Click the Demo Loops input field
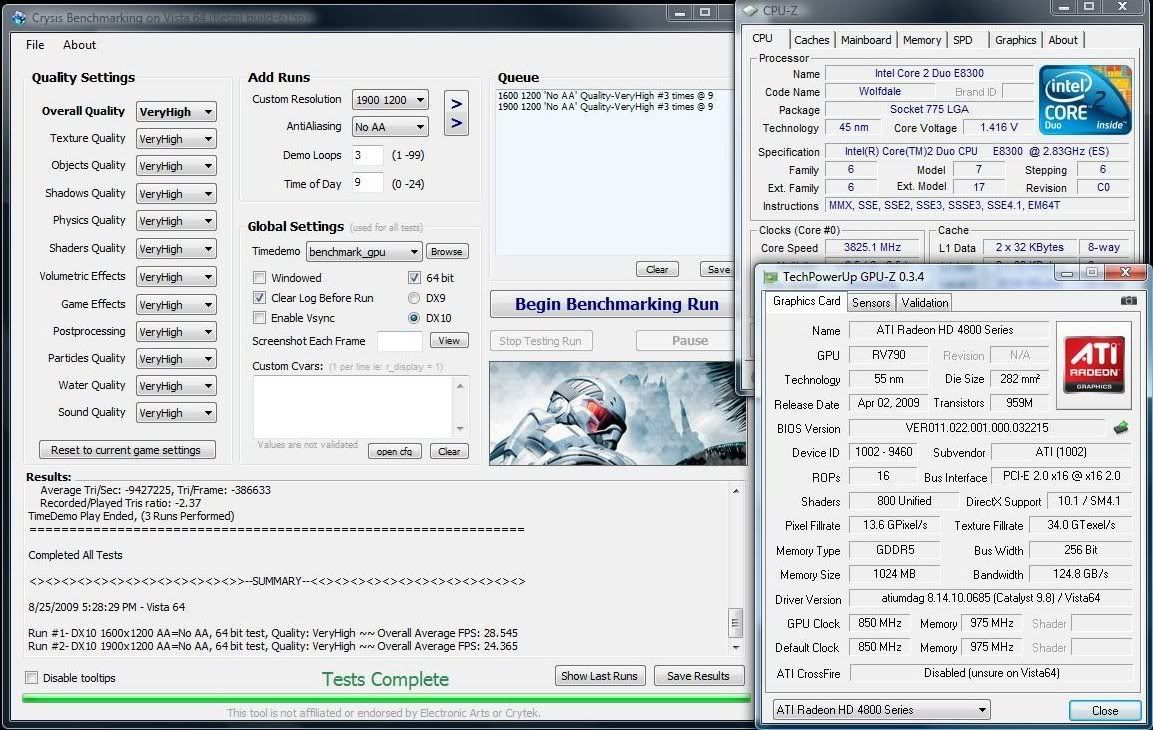1153x730 pixels. [x=368, y=155]
